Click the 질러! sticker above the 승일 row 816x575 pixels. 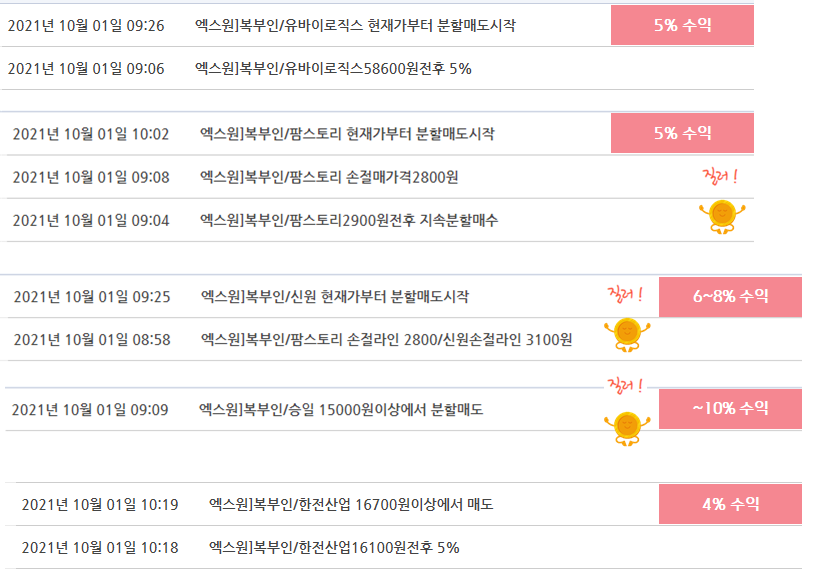[x=626, y=386]
